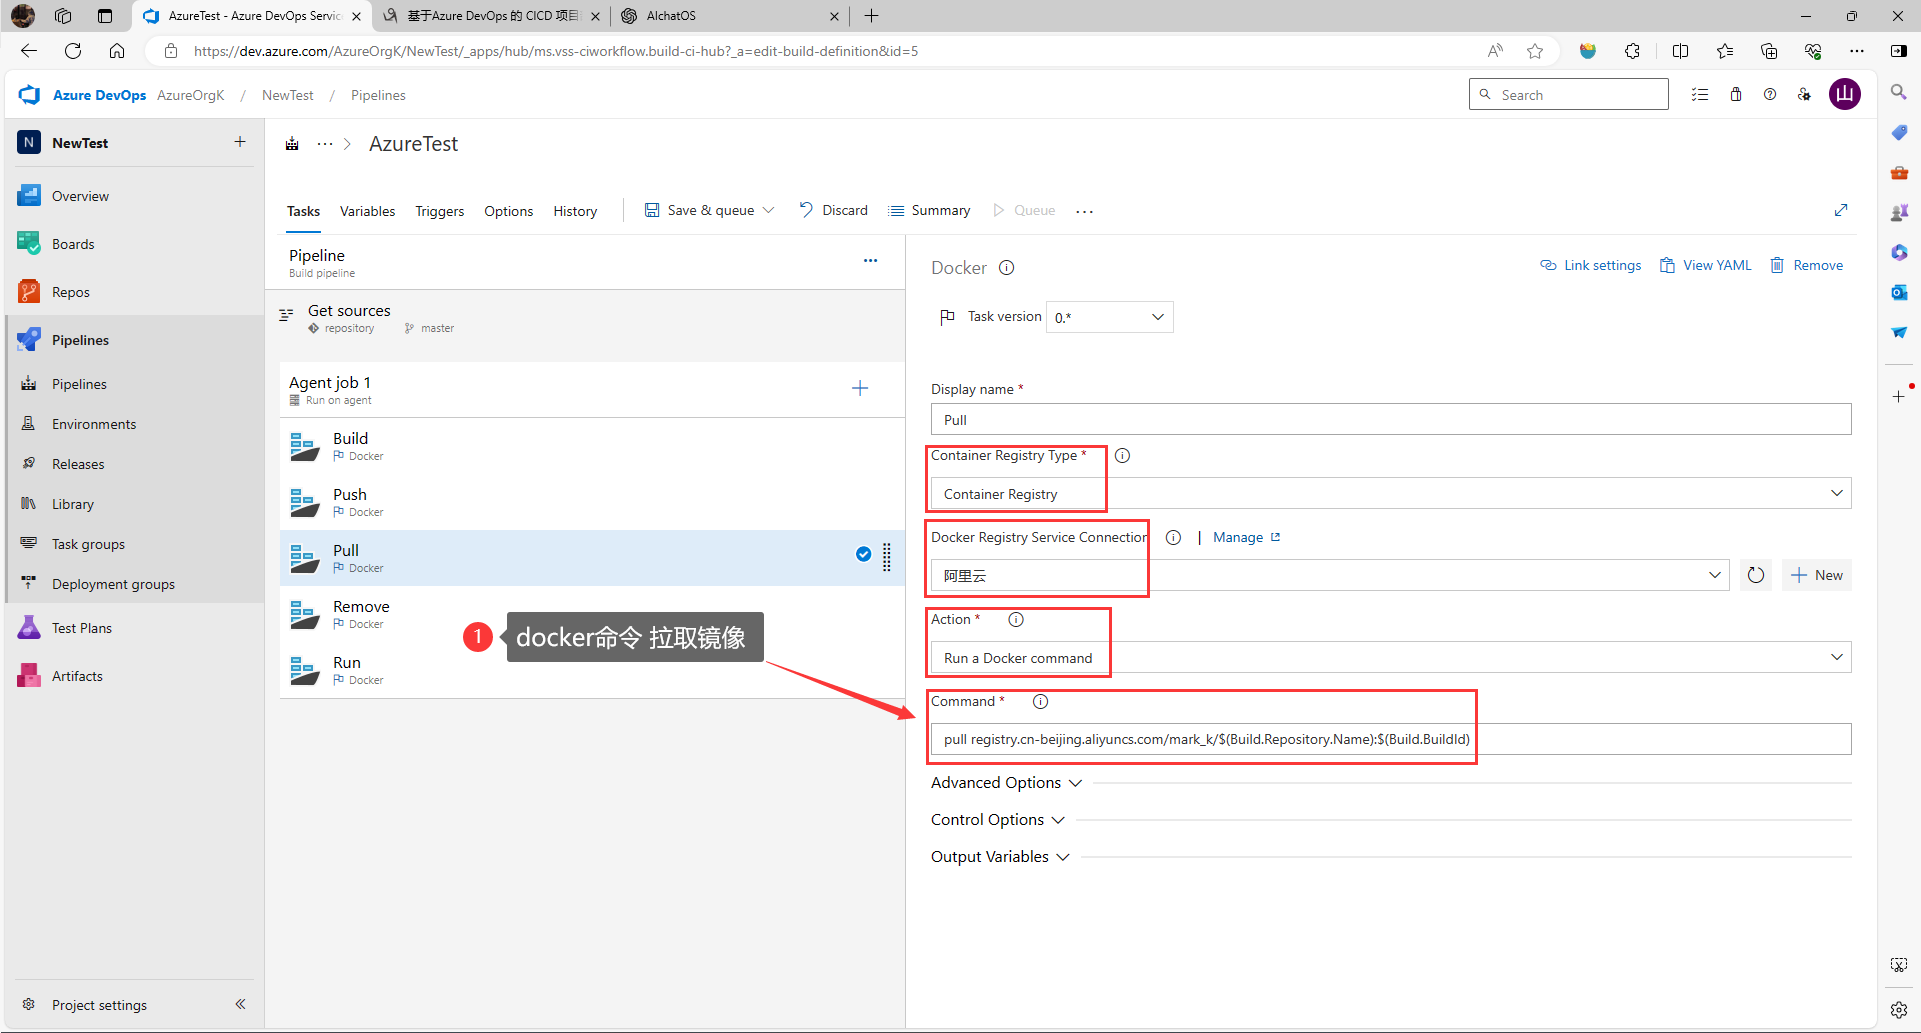Add new item next to NewTest project

click(240, 142)
